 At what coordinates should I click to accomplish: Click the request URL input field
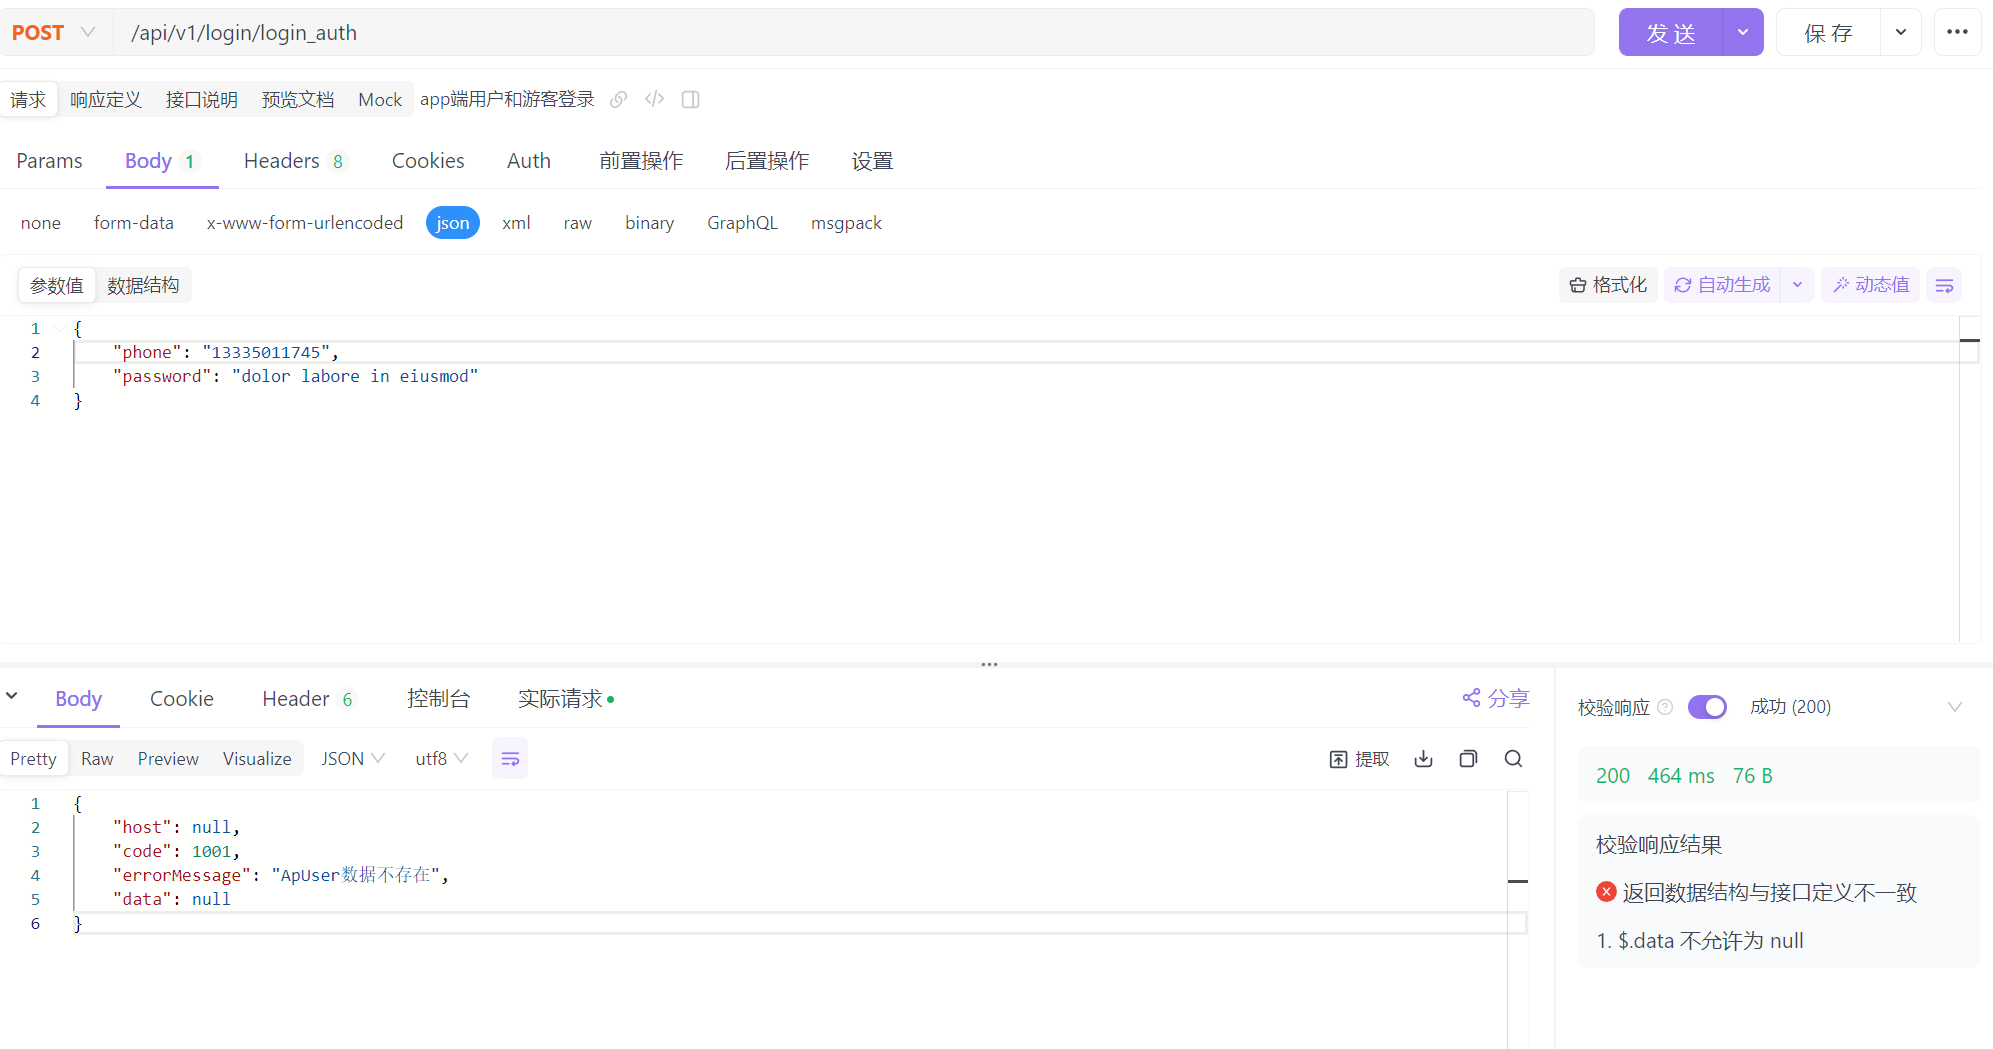point(853,32)
